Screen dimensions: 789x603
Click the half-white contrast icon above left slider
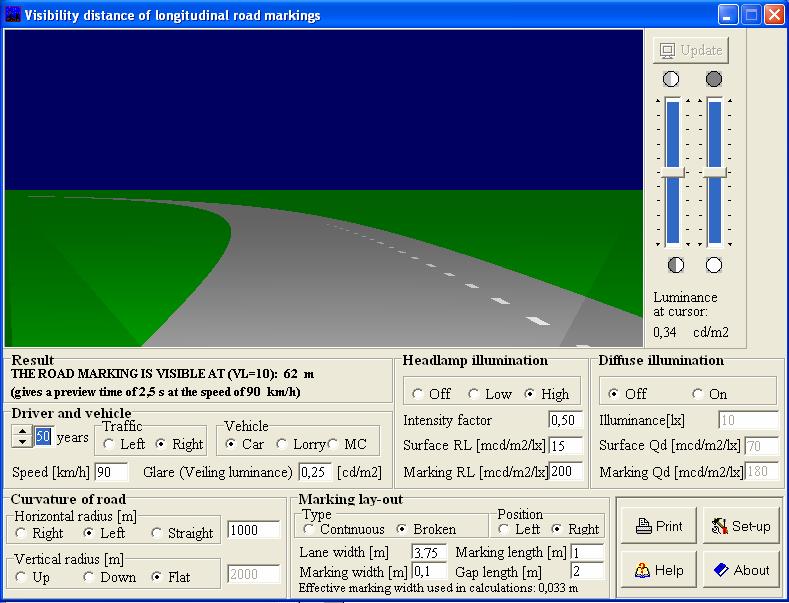[x=671, y=79]
